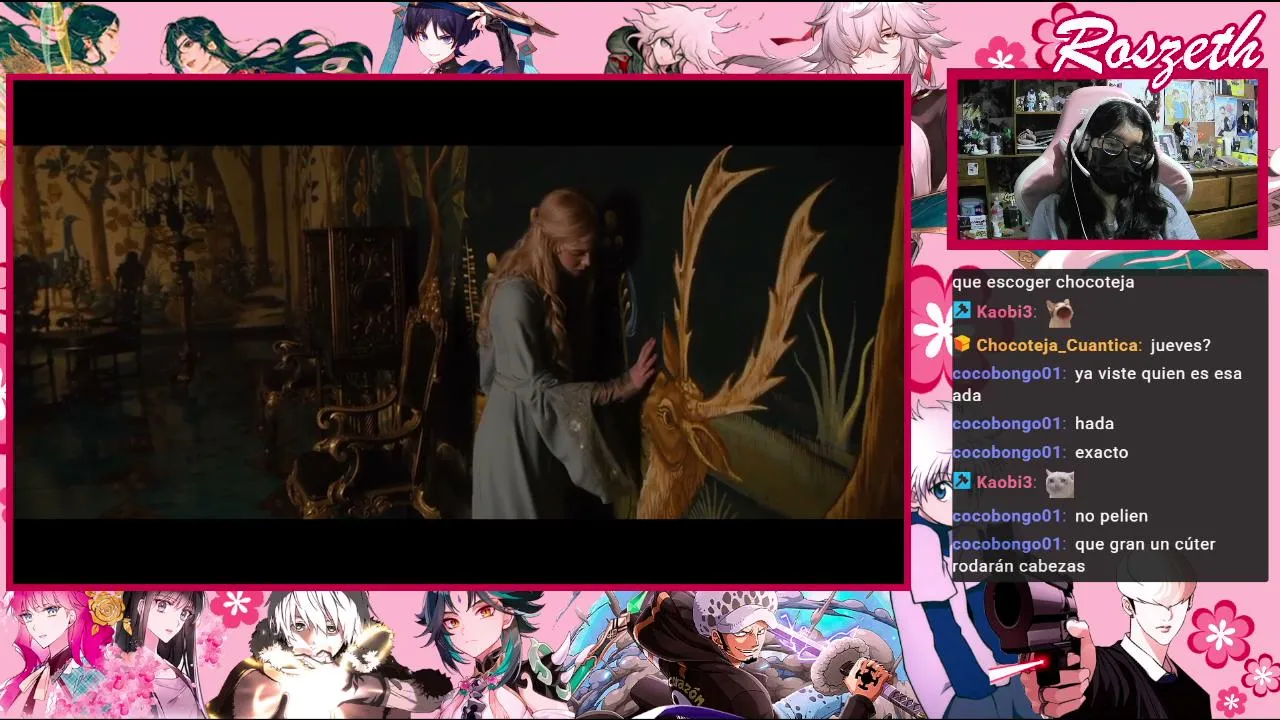Select the cocobongo01 username beside 'ya viste quien'
Viewport: 1280px width, 720px height.
(1007, 374)
